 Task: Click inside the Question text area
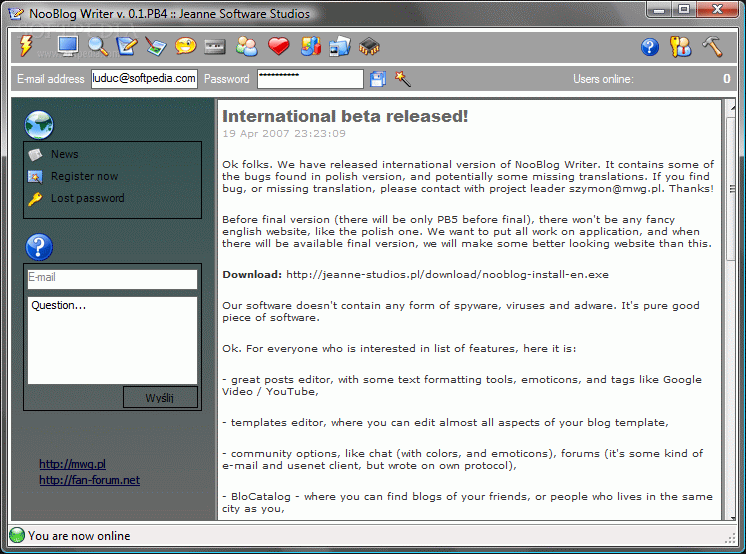112,340
